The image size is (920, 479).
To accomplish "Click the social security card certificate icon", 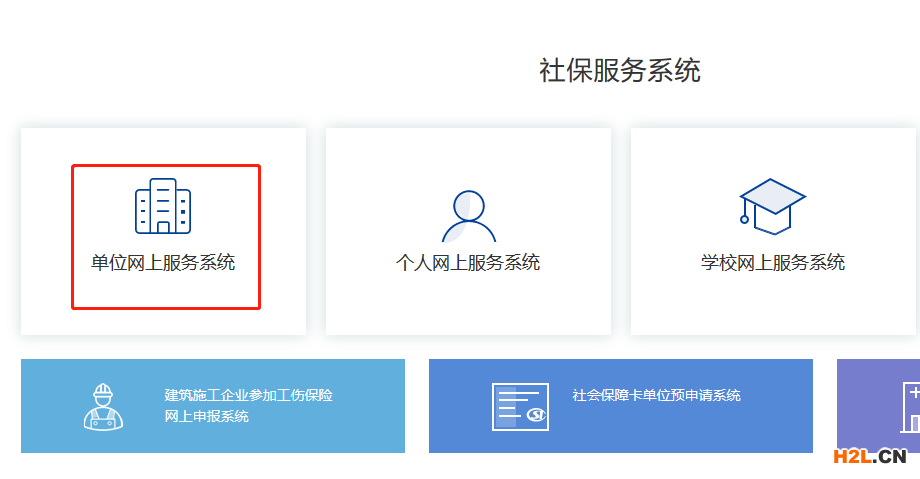I will click(x=520, y=406).
